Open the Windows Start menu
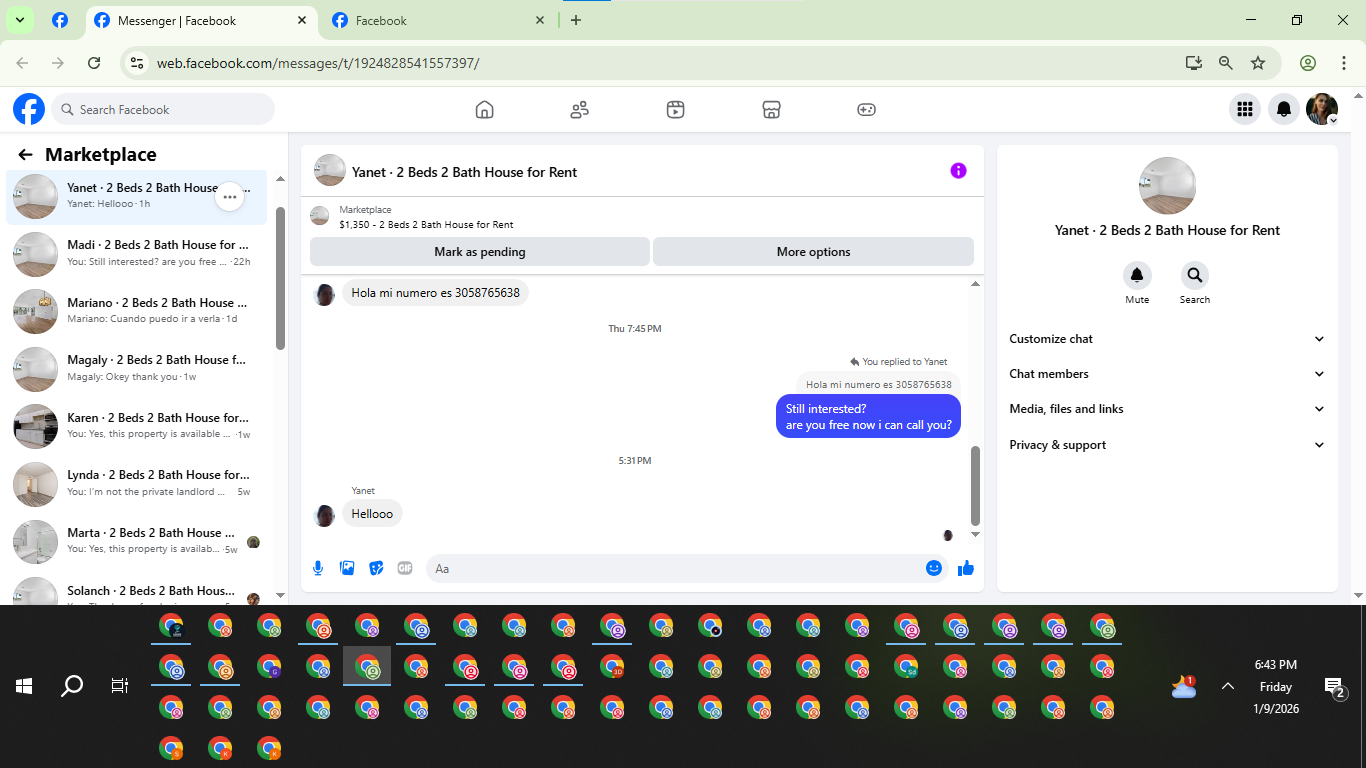Screen dimensions: 1366x768 pos(24,686)
